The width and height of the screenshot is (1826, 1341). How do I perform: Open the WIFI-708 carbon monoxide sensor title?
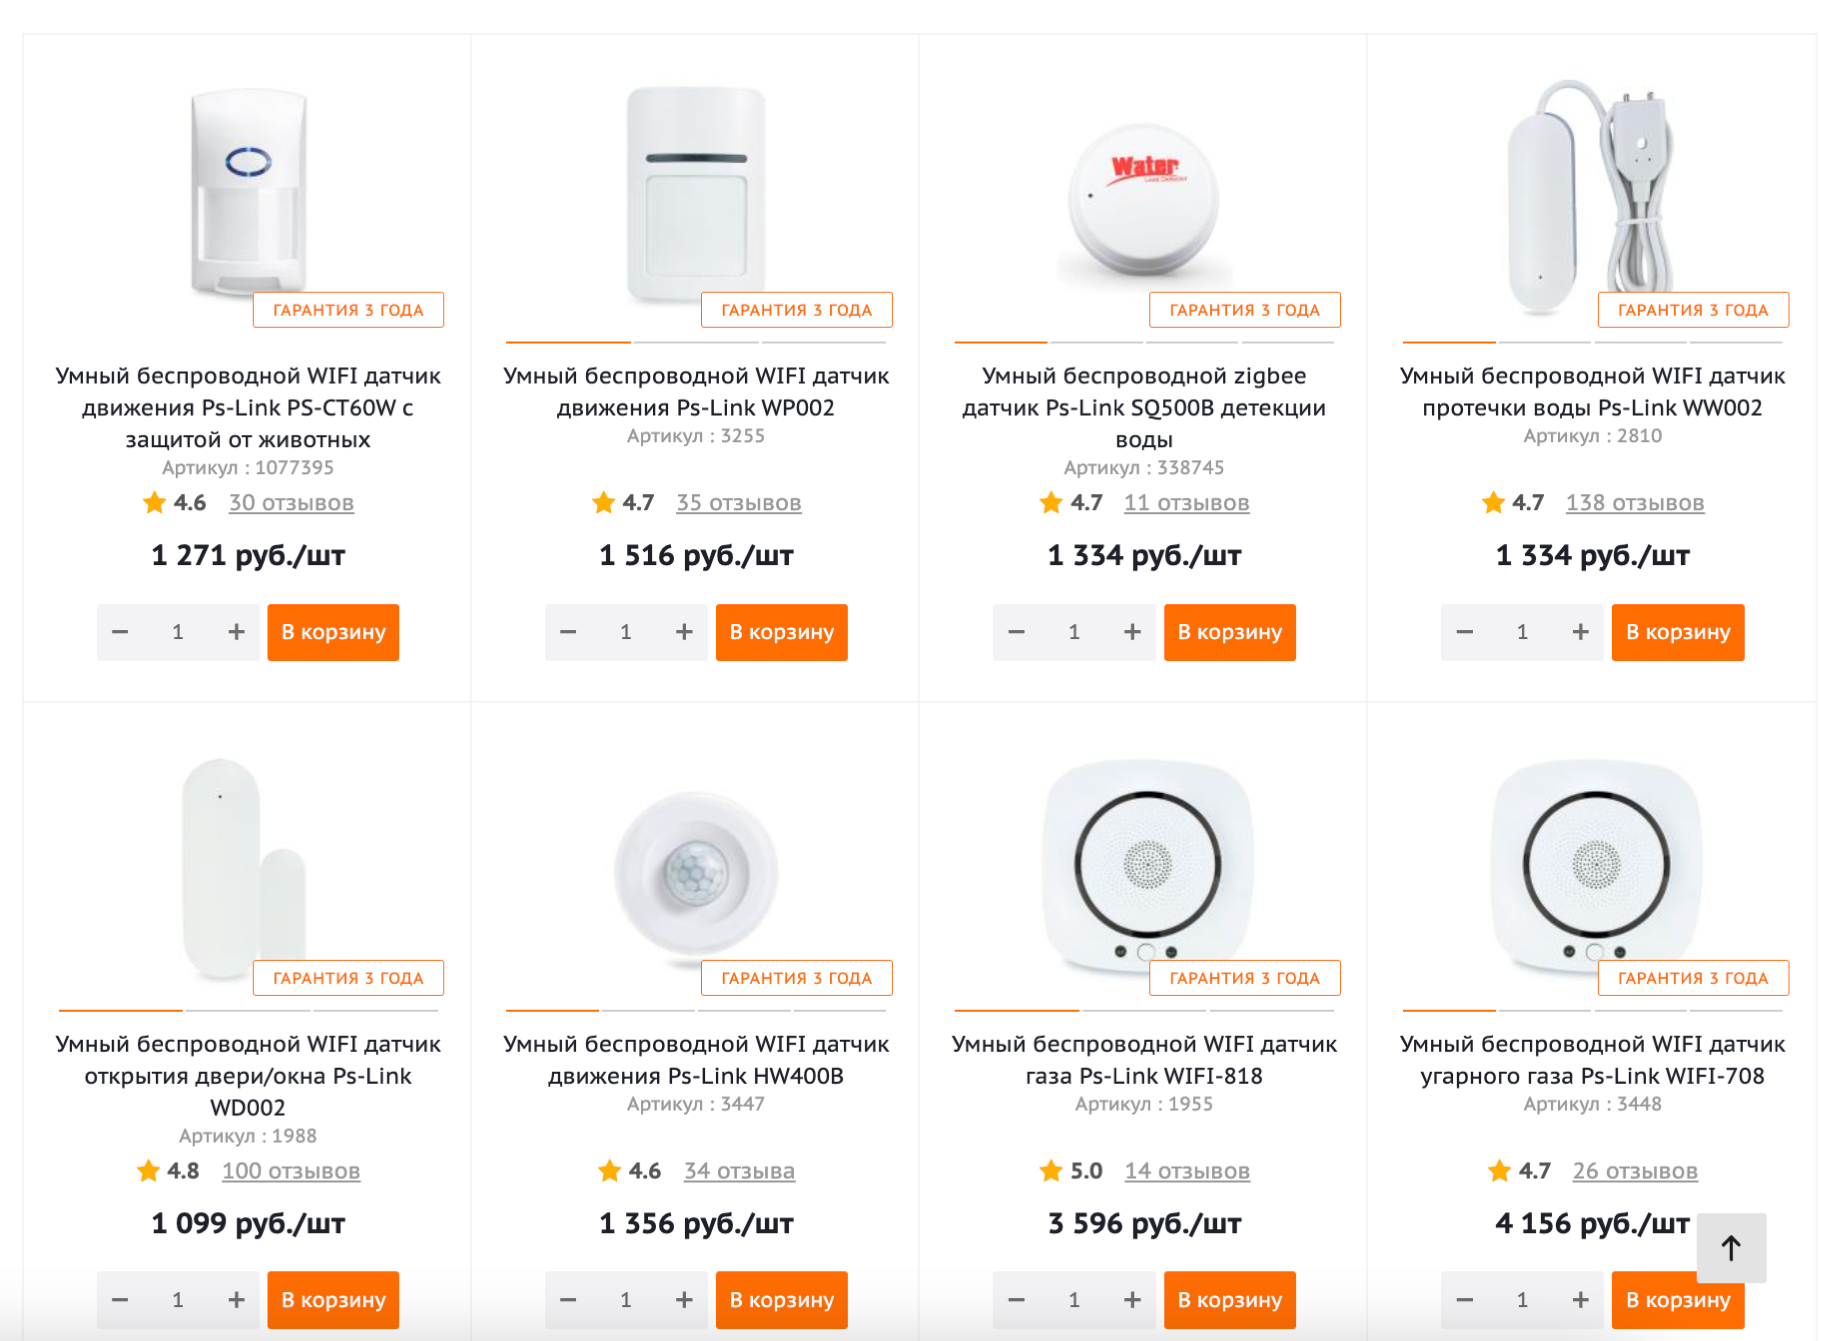click(1592, 1060)
